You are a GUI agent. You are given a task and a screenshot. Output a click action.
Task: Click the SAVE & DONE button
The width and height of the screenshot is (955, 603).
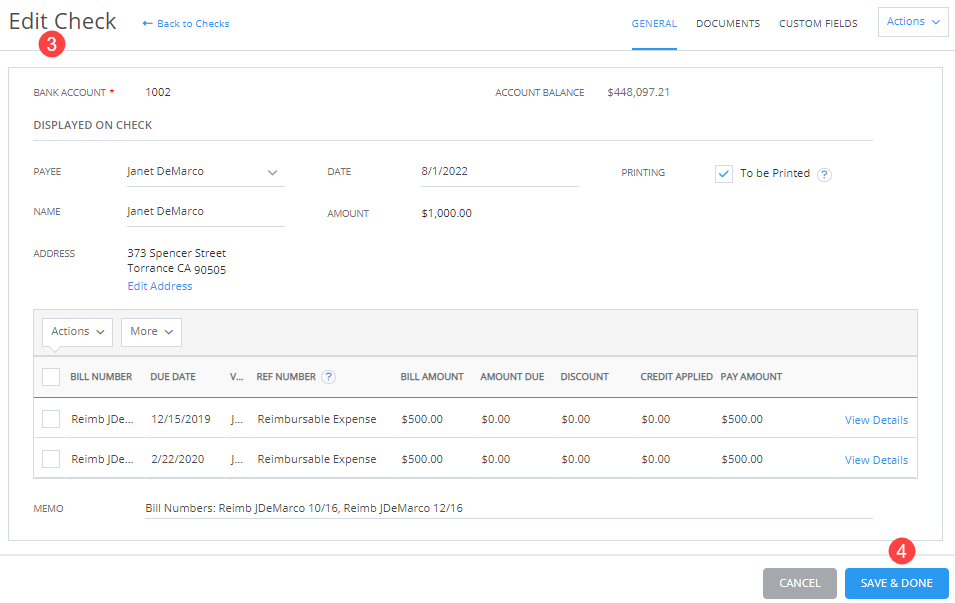896,583
